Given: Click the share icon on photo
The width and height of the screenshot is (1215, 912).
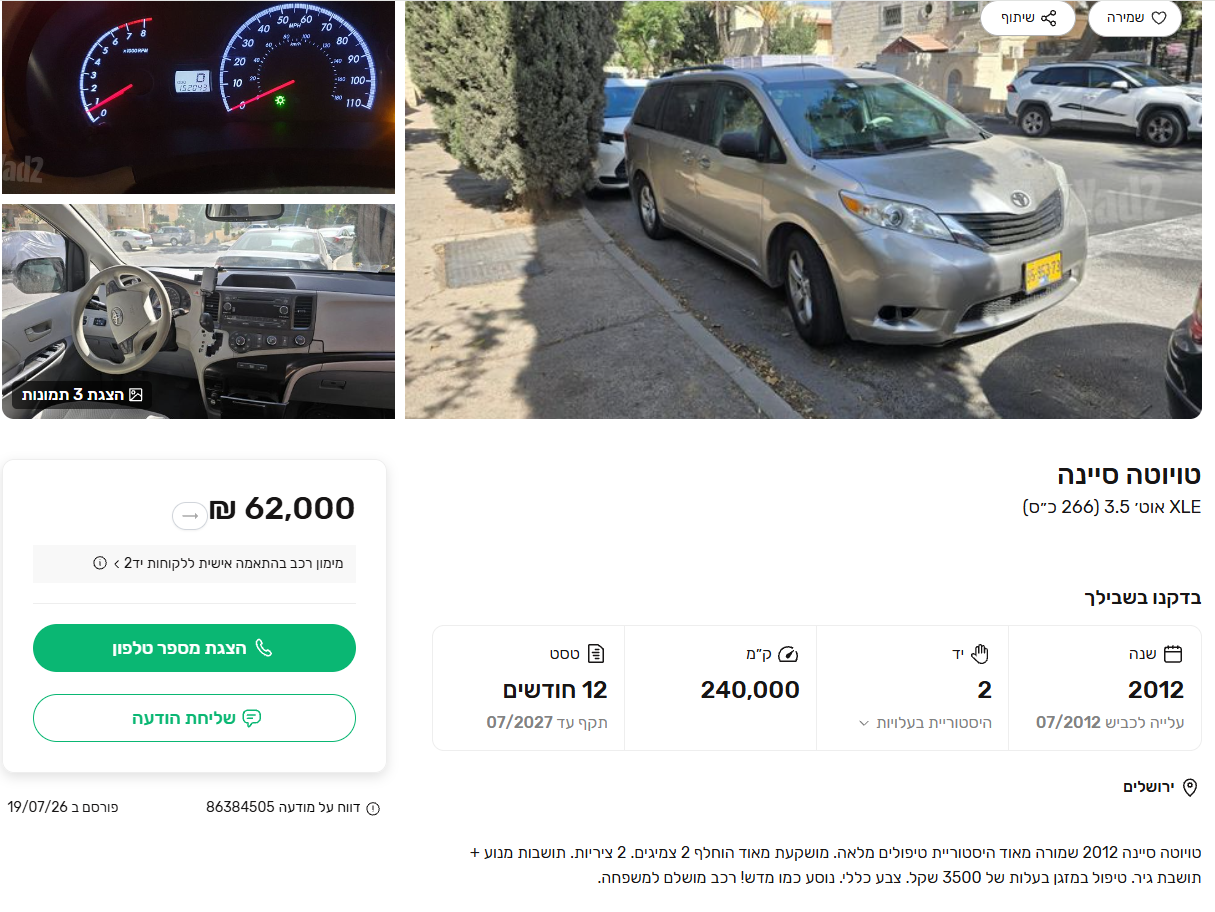Looking at the screenshot, I should tap(1049, 18).
